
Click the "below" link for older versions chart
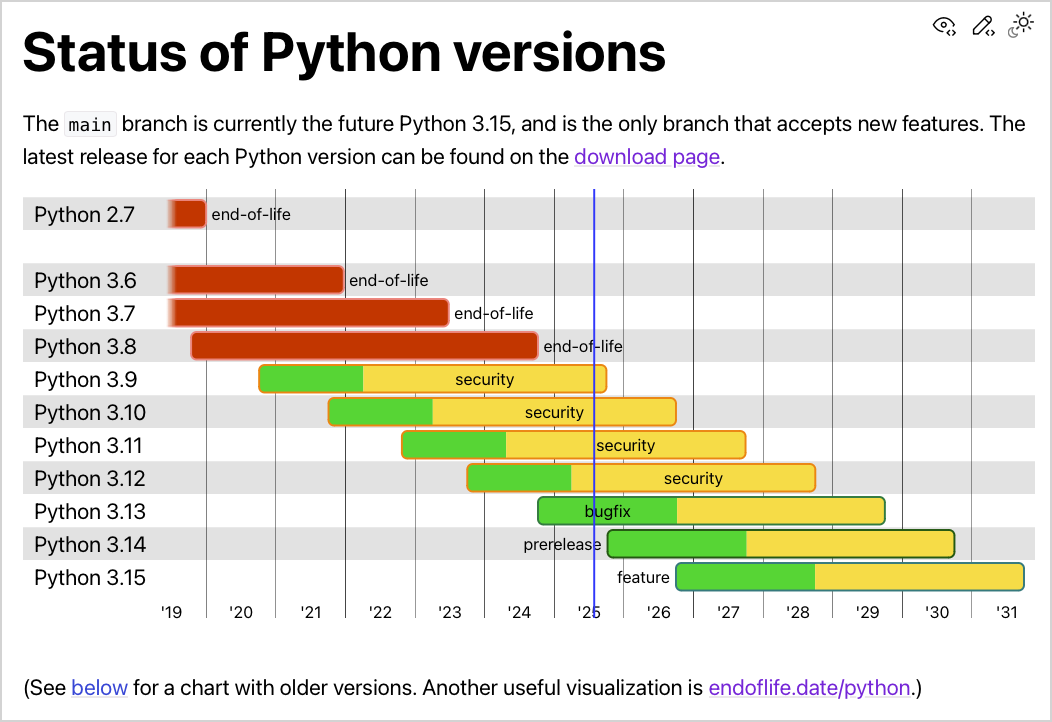point(99,688)
